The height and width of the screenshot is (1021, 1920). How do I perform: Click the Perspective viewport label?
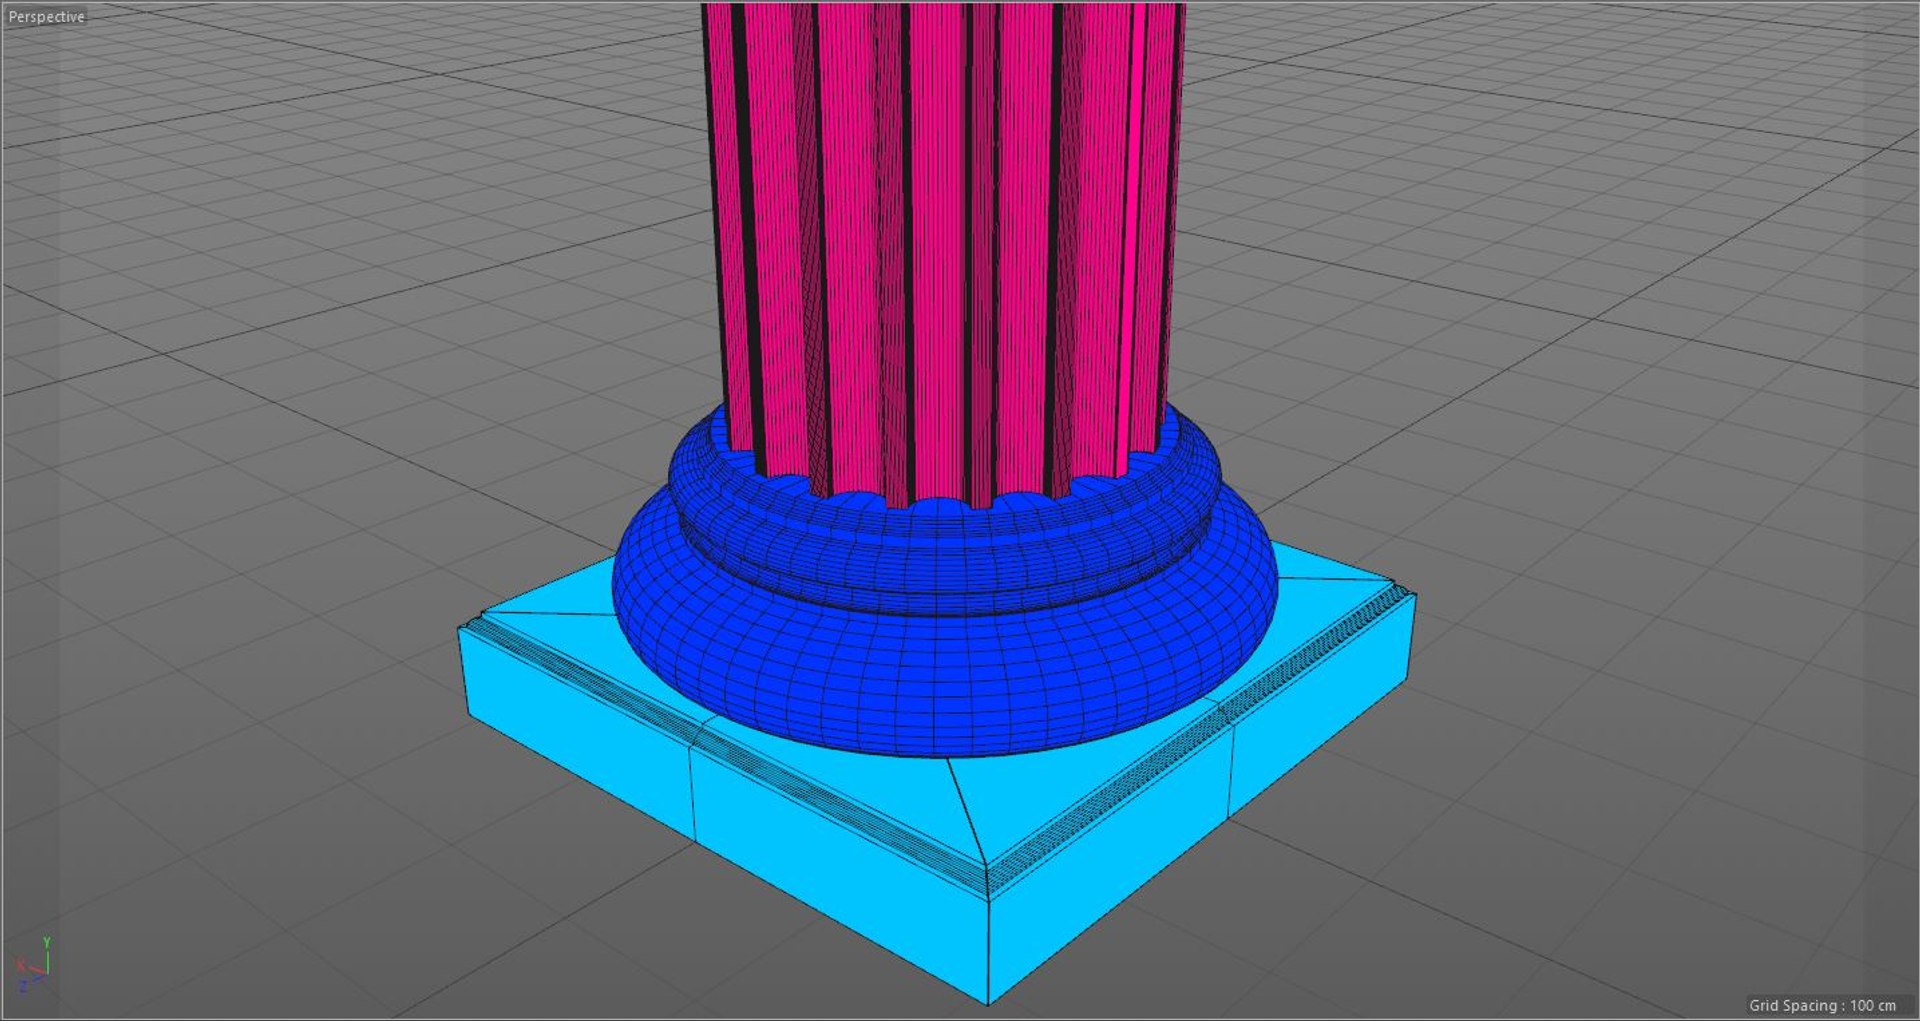pyautogui.click(x=46, y=17)
